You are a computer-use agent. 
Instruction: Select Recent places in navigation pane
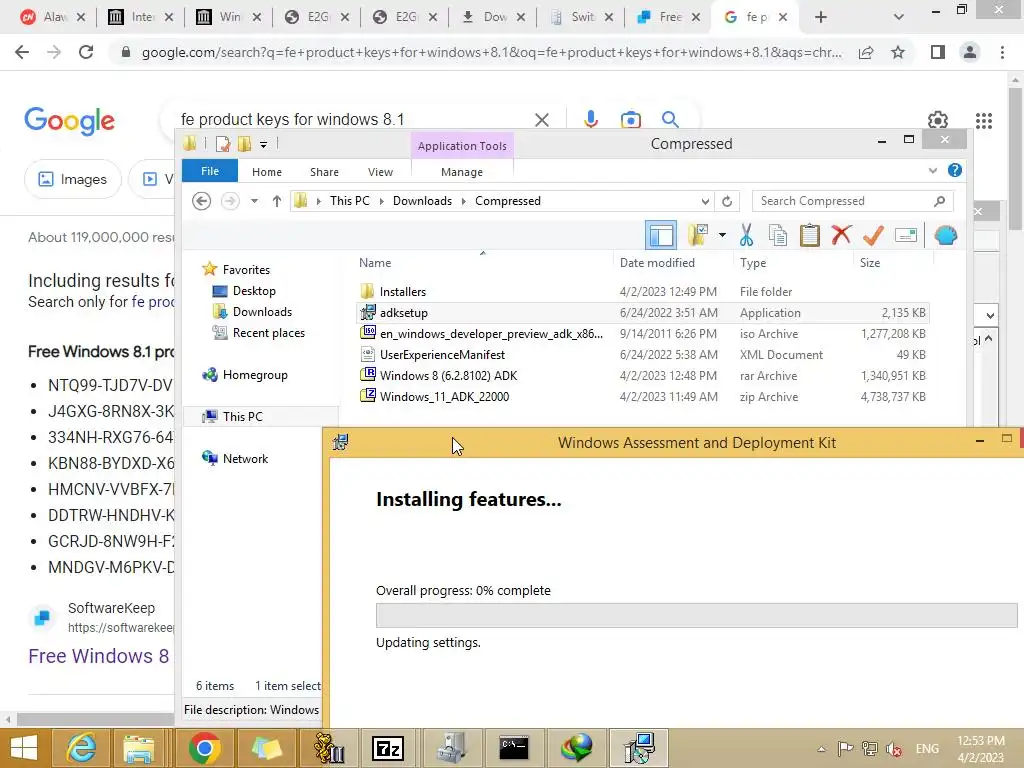point(268,332)
